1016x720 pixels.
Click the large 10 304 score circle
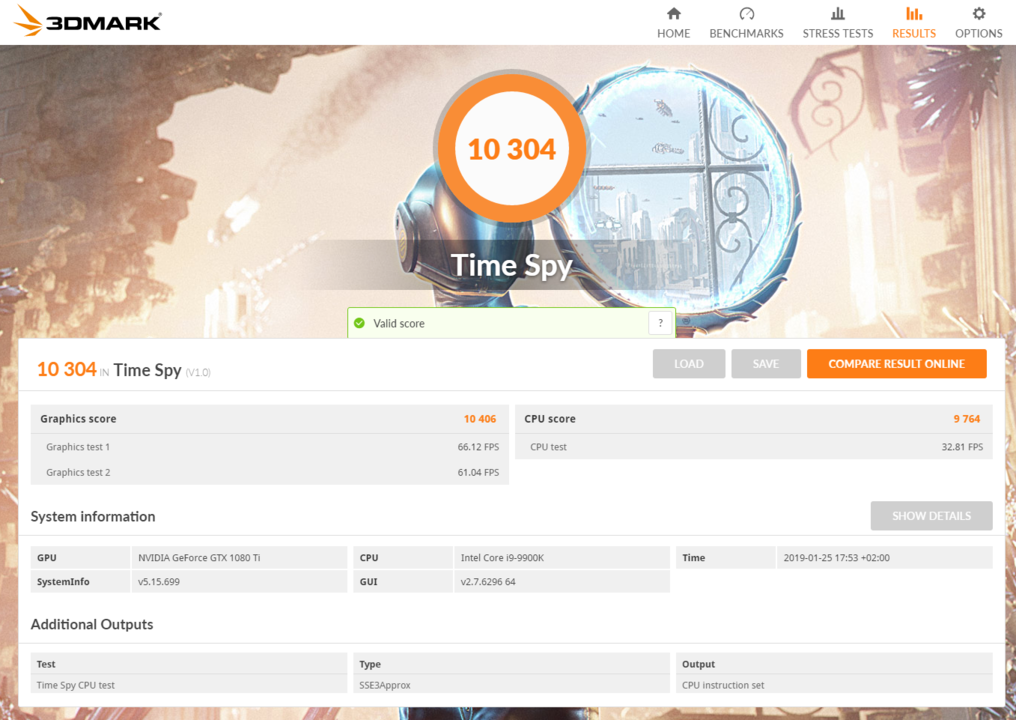512,149
